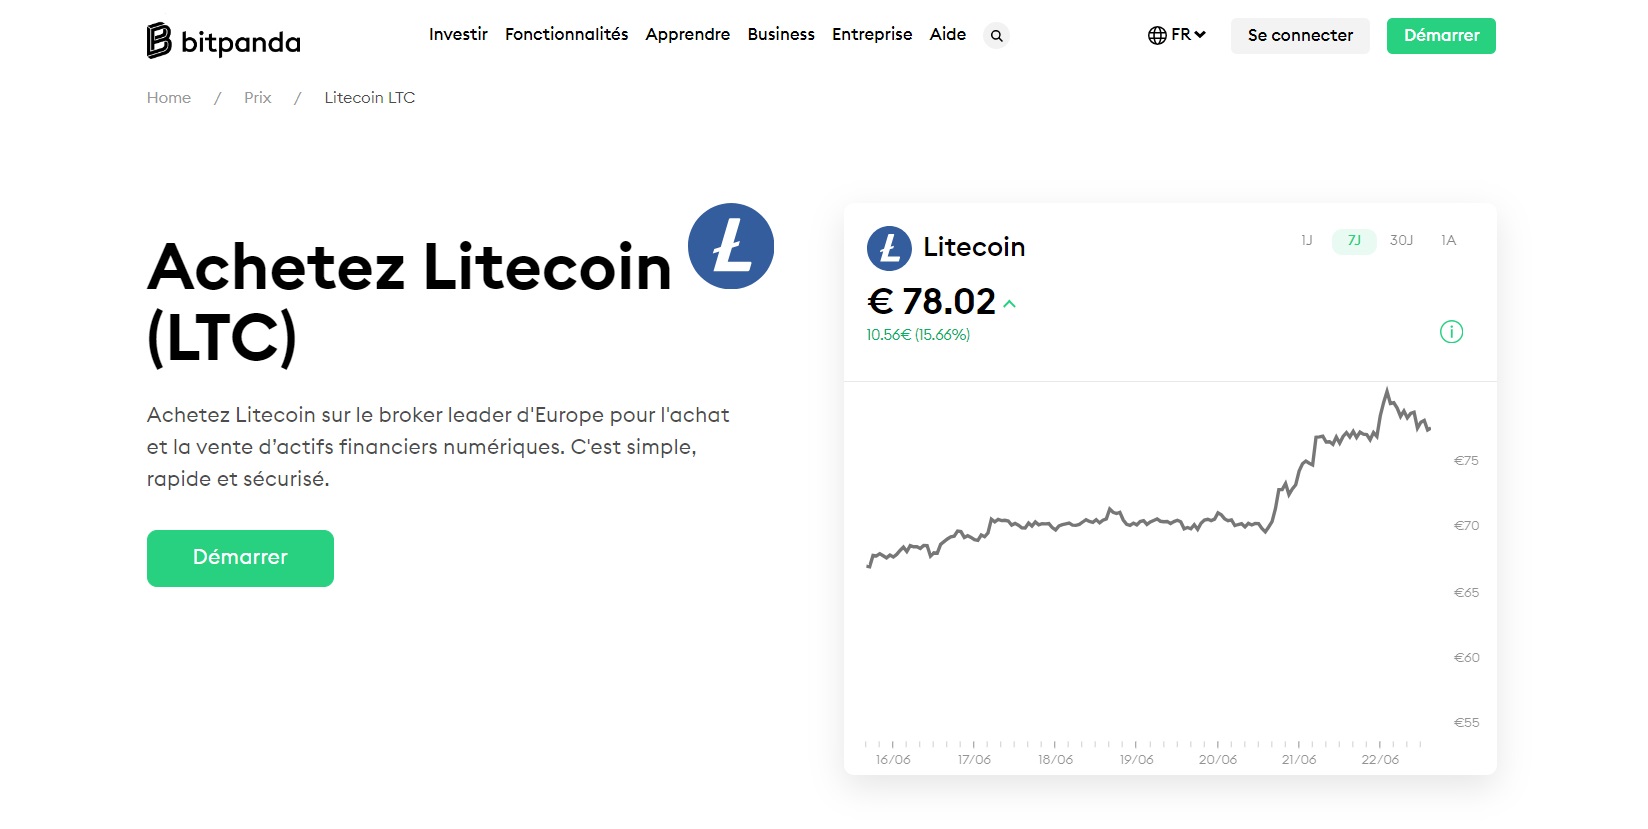This screenshot has width=1648, height=829.
Task: Click the Démarrer button in the hero section
Action: click(x=239, y=557)
